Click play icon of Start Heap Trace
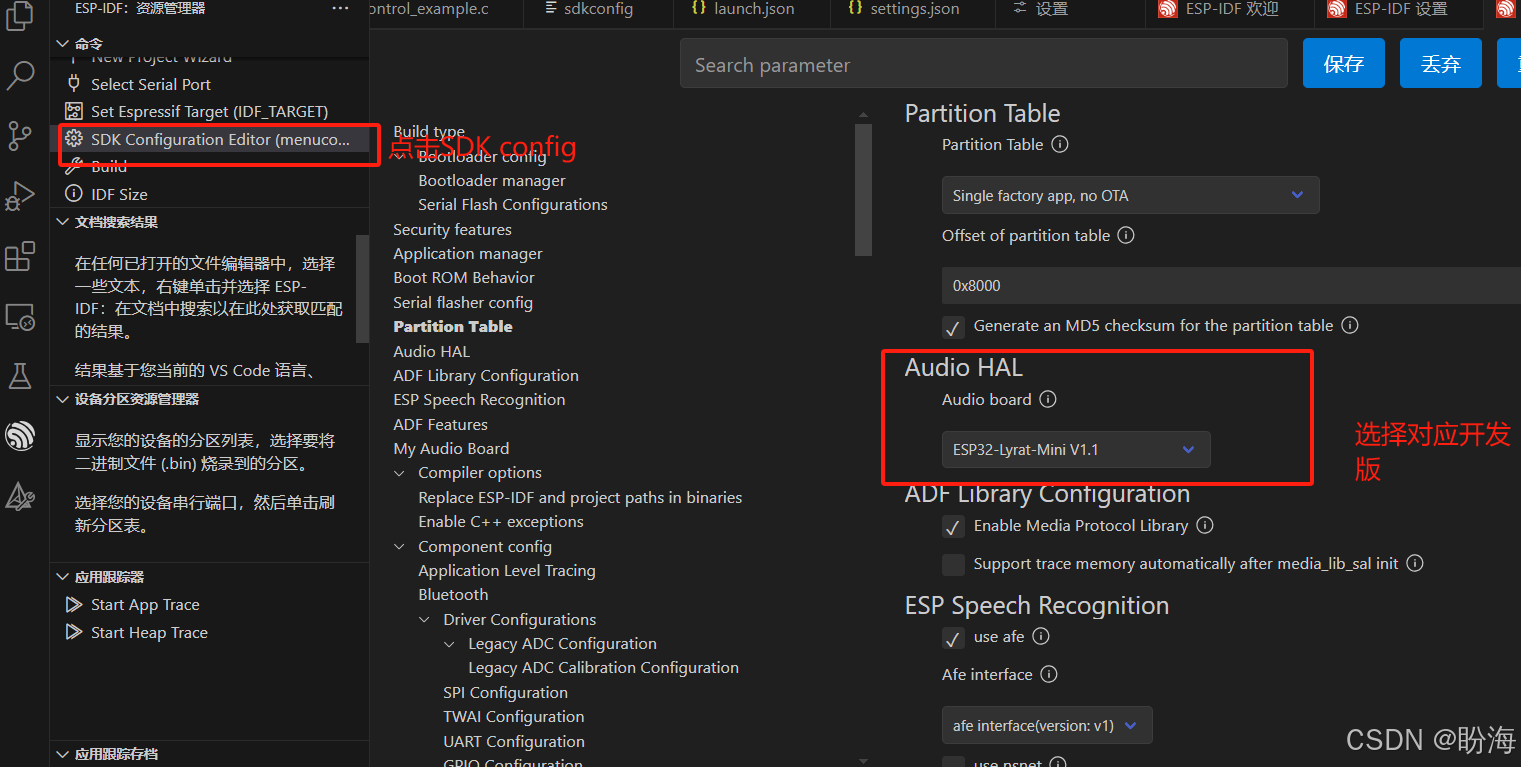Image resolution: width=1521 pixels, height=767 pixels. tap(74, 632)
